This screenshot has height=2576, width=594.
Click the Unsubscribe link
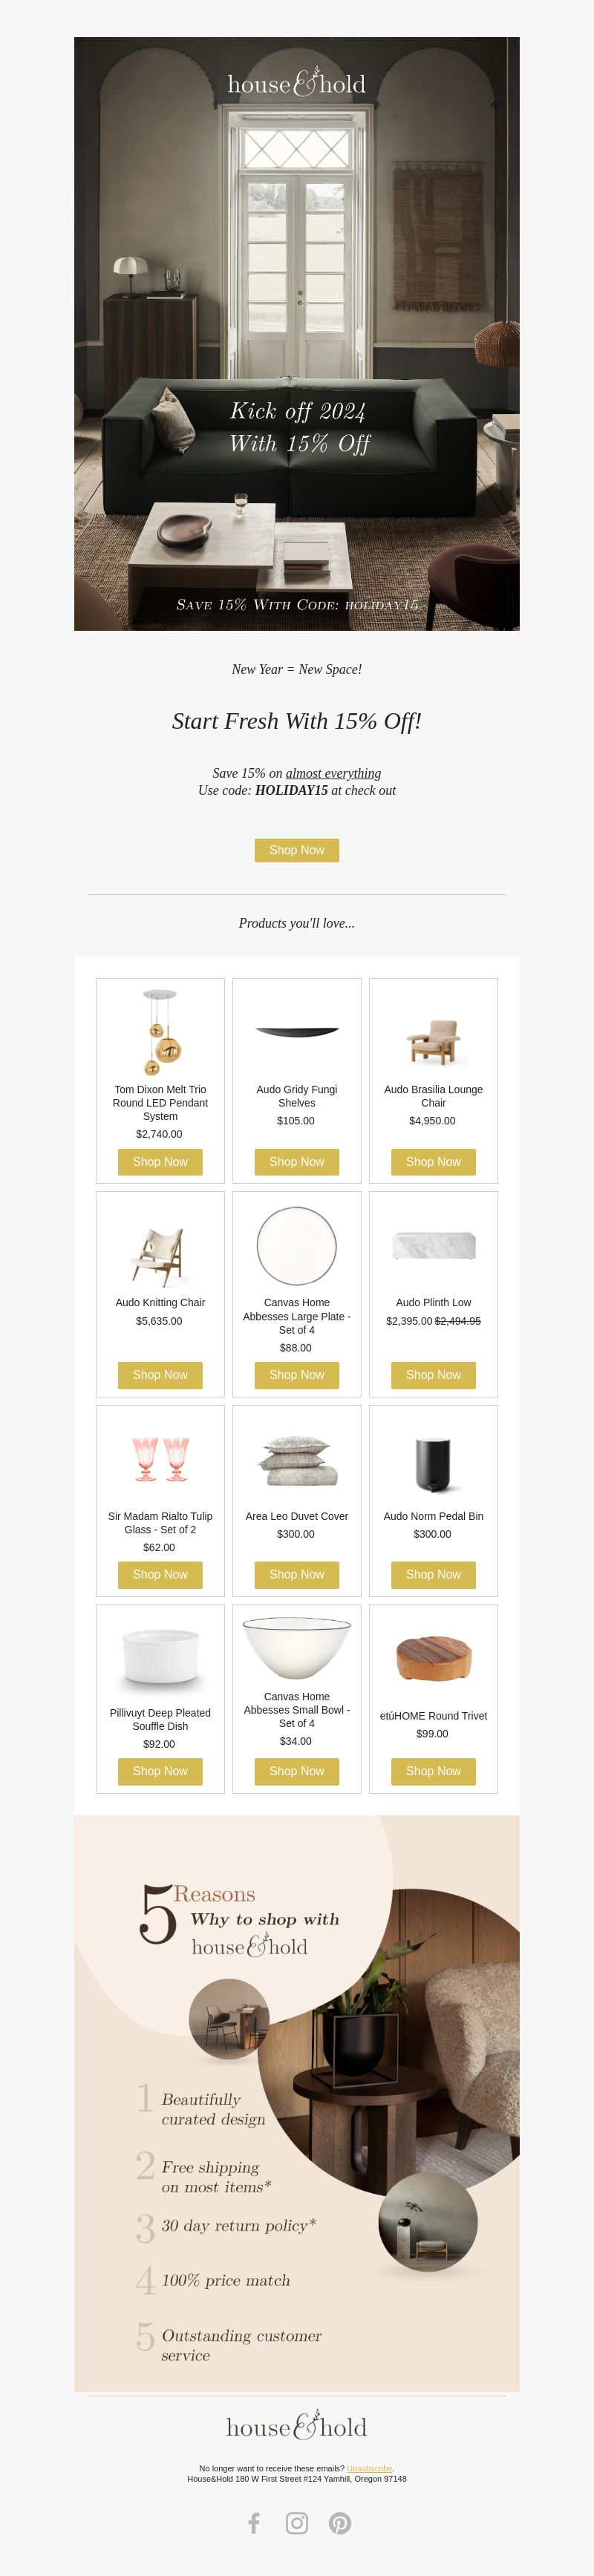(x=369, y=2468)
